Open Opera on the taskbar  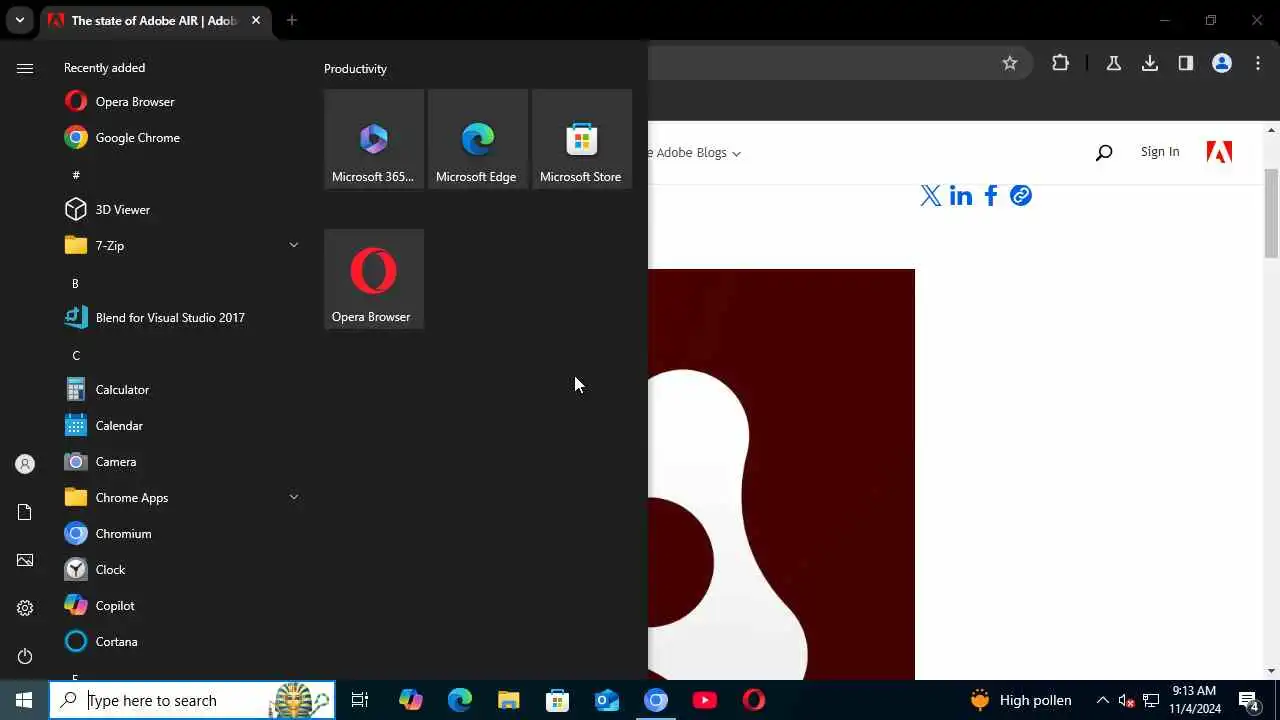(754, 700)
